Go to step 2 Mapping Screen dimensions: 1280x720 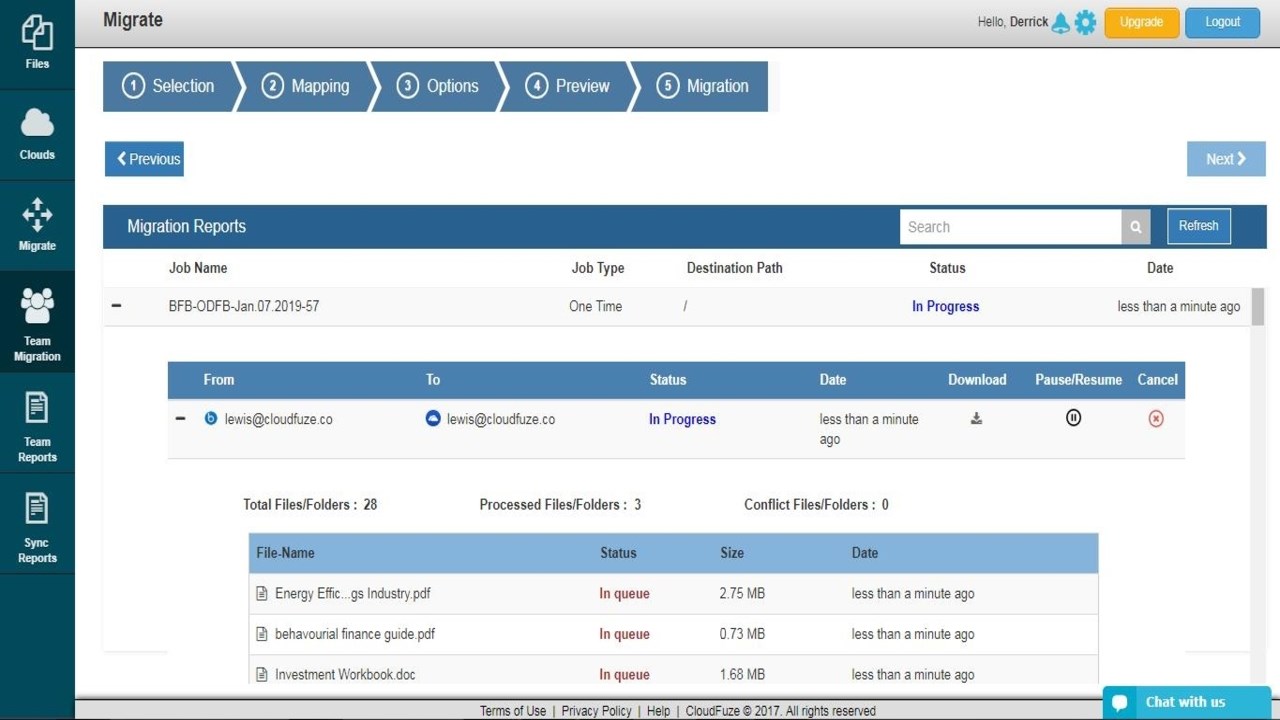(305, 86)
